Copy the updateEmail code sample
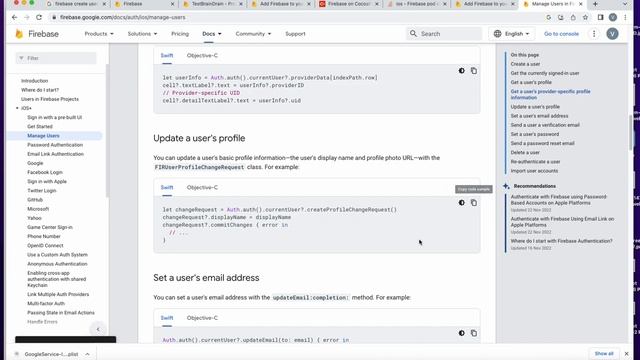Screen dimensions: 640x360 [x=473, y=333]
